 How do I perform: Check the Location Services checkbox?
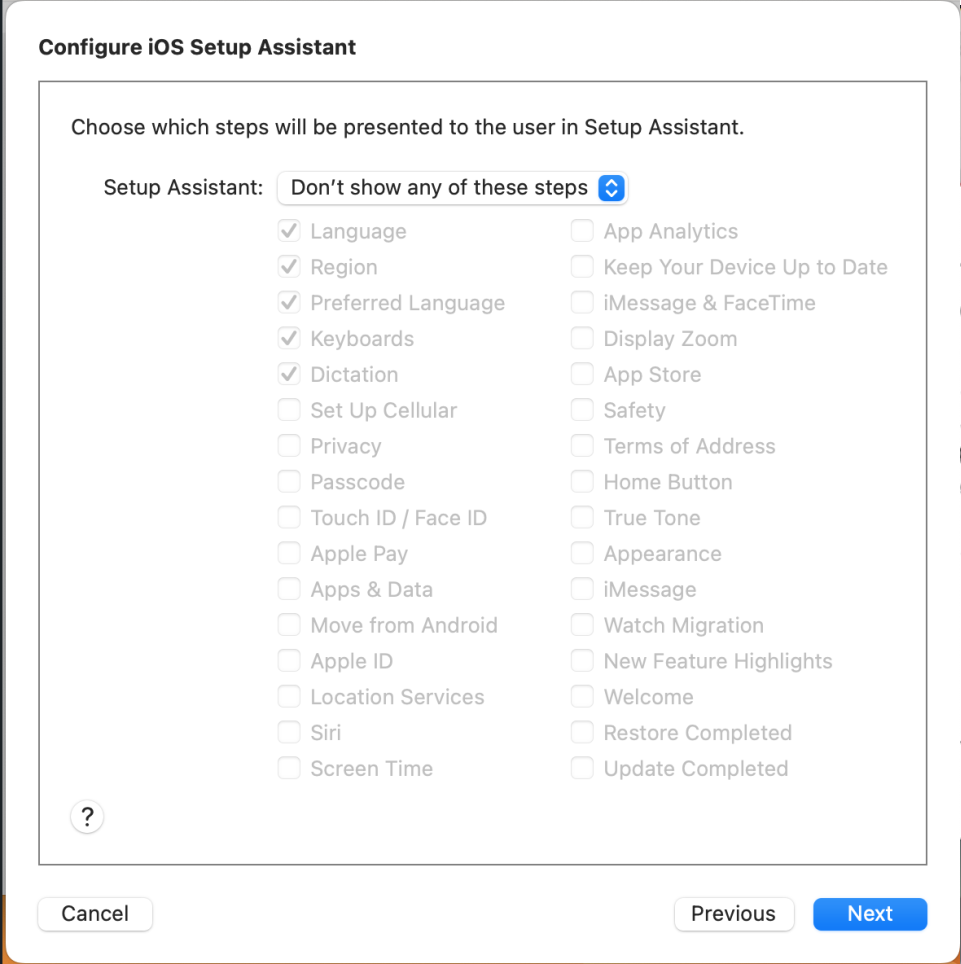click(289, 697)
